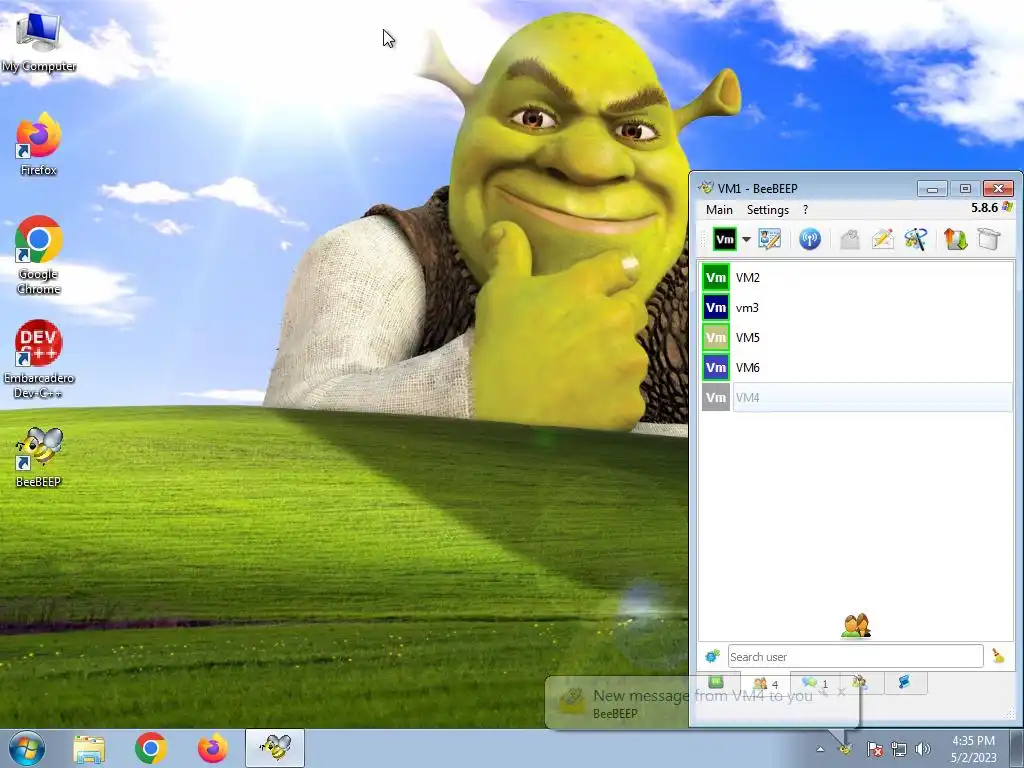
Task: Open the ? help menu
Action: (805, 210)
